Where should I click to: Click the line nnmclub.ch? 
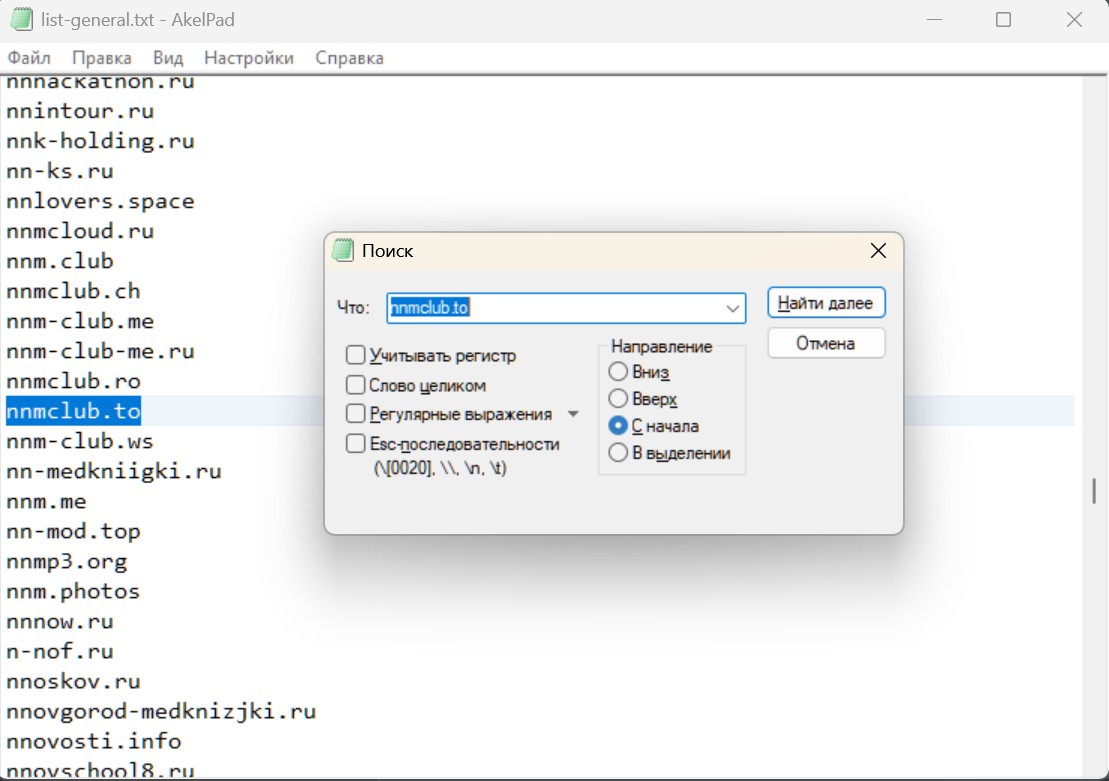click(74, 291)
